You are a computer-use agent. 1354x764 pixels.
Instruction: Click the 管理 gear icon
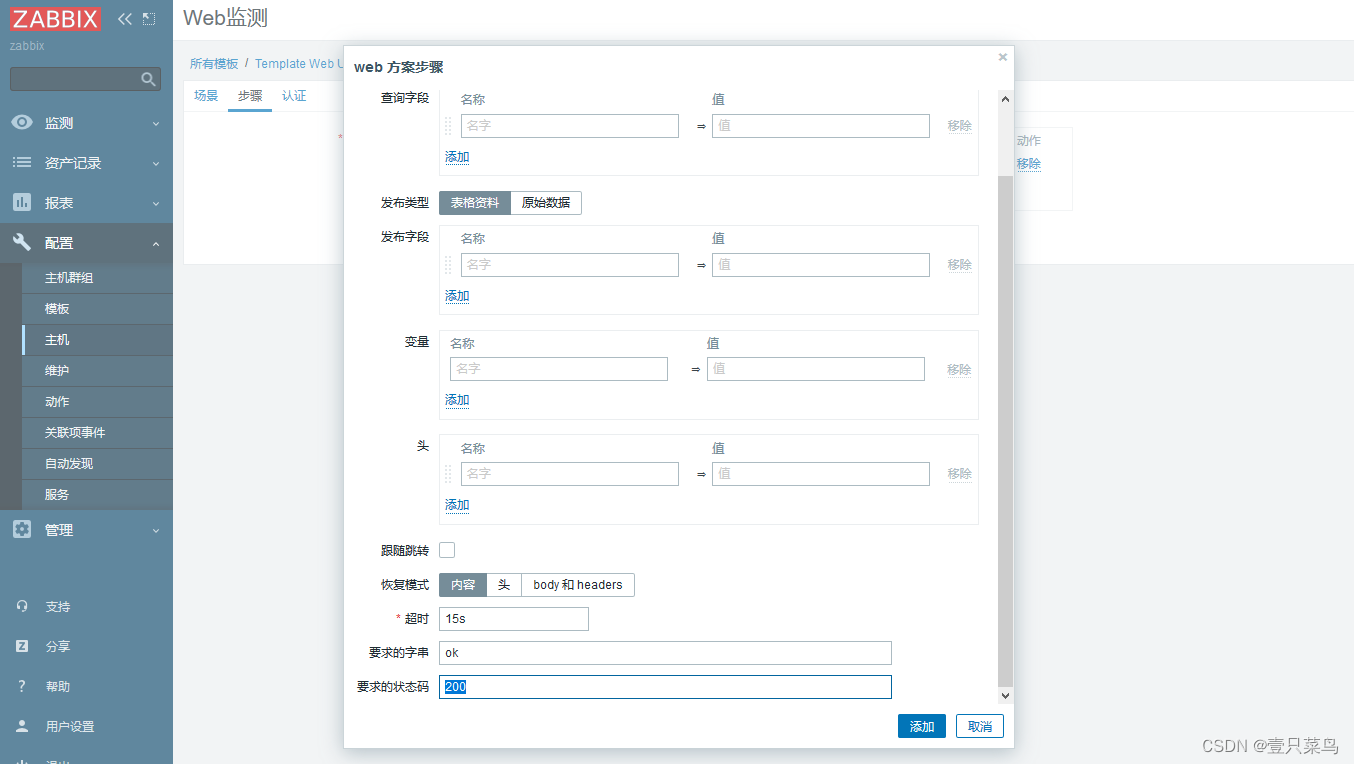tap(22, 530)
